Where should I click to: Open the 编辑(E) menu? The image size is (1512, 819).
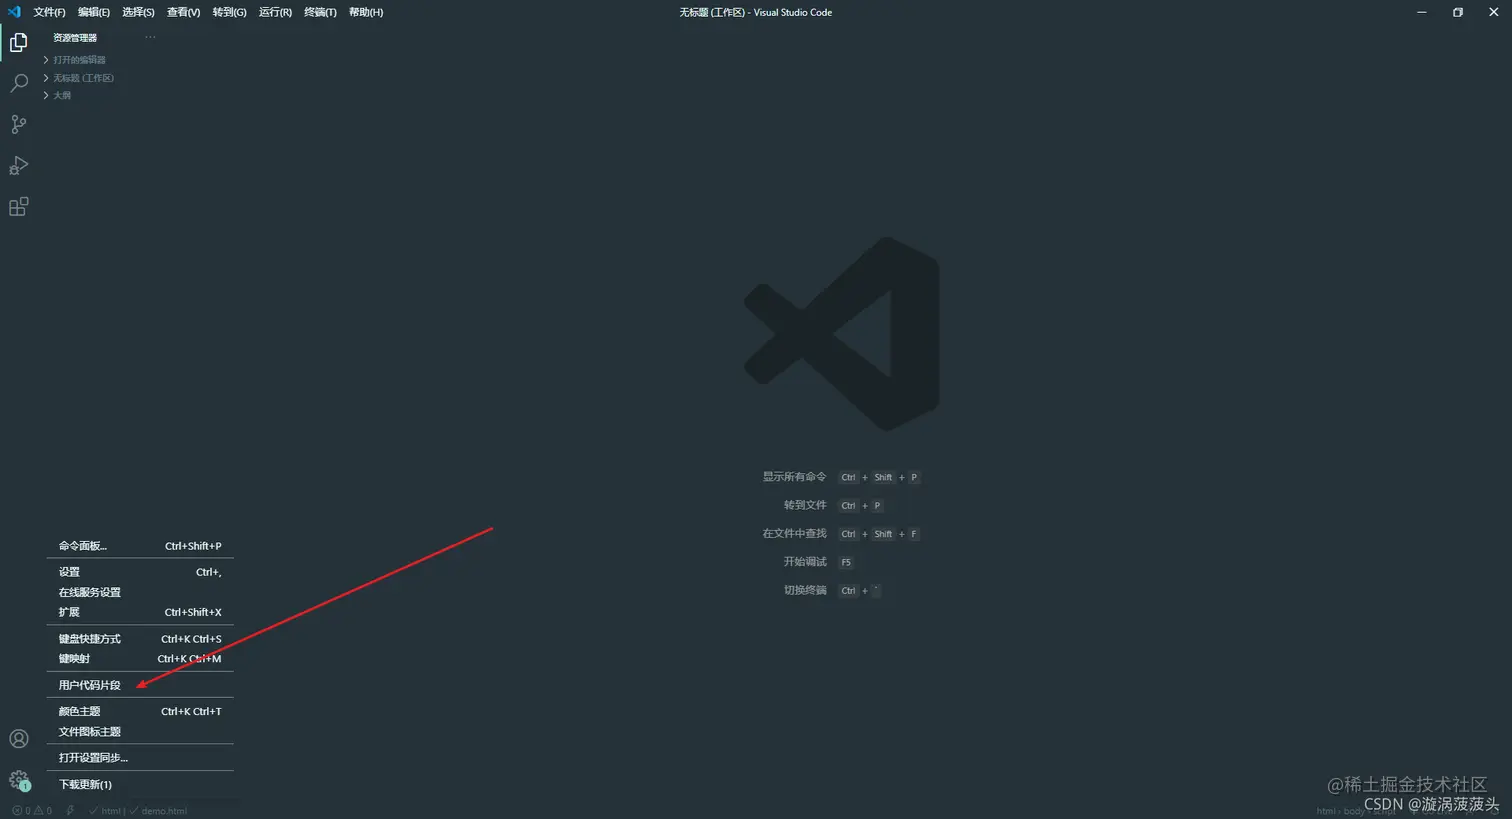pos(94,12)
